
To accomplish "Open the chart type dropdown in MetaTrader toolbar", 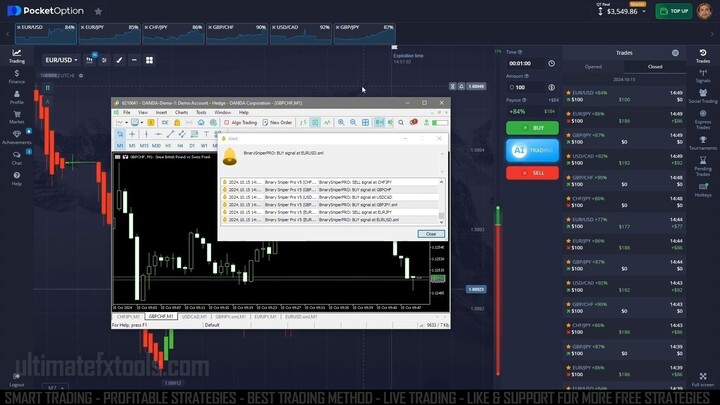I will click(123, 123).
